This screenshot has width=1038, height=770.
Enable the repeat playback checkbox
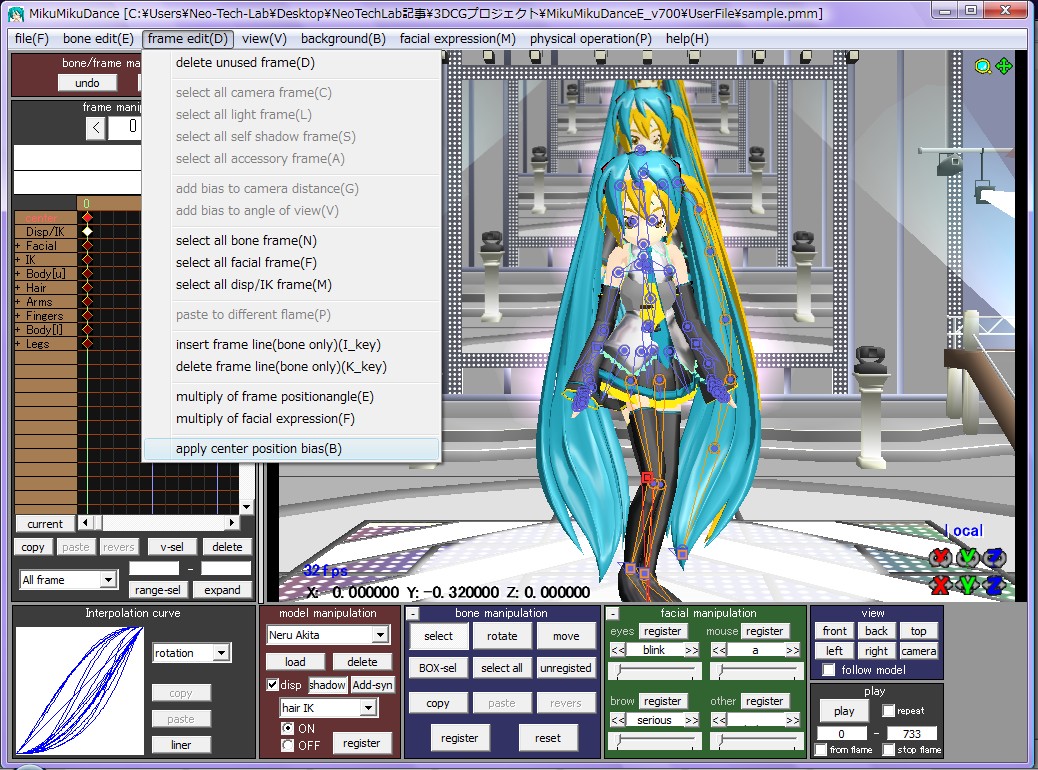point(888,710)
